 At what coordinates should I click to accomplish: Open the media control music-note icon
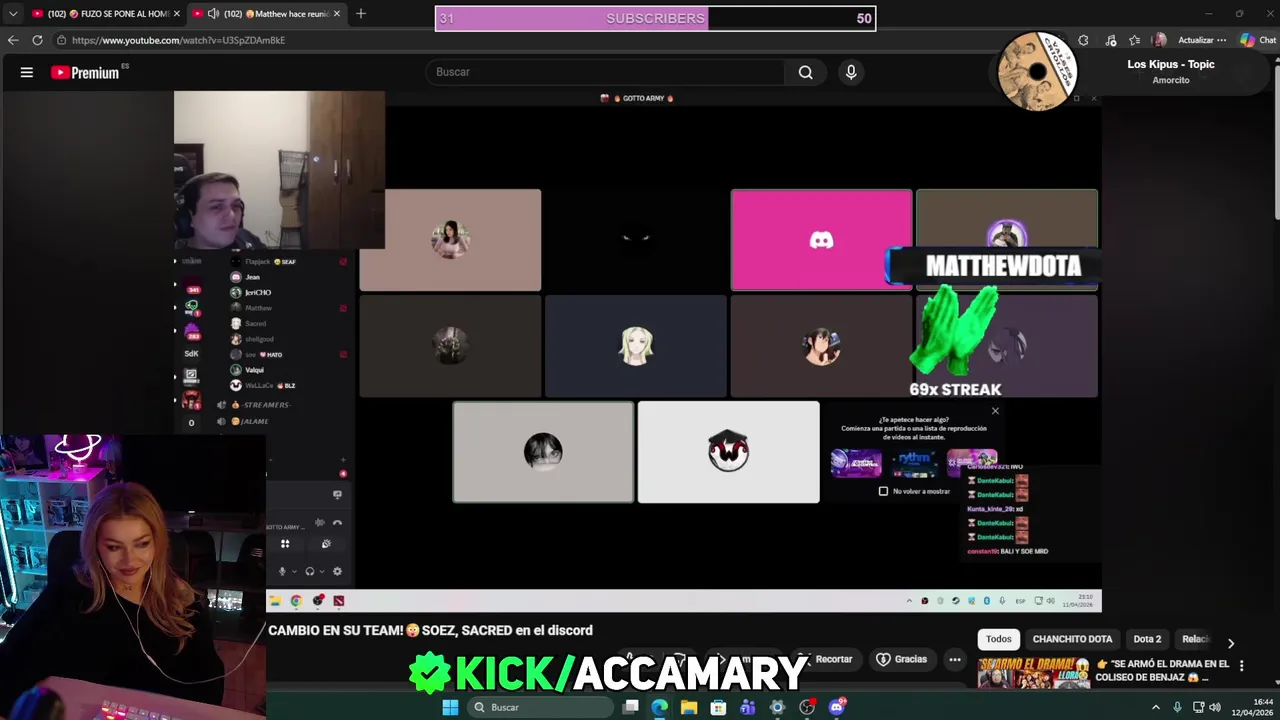pos(1110,40)
